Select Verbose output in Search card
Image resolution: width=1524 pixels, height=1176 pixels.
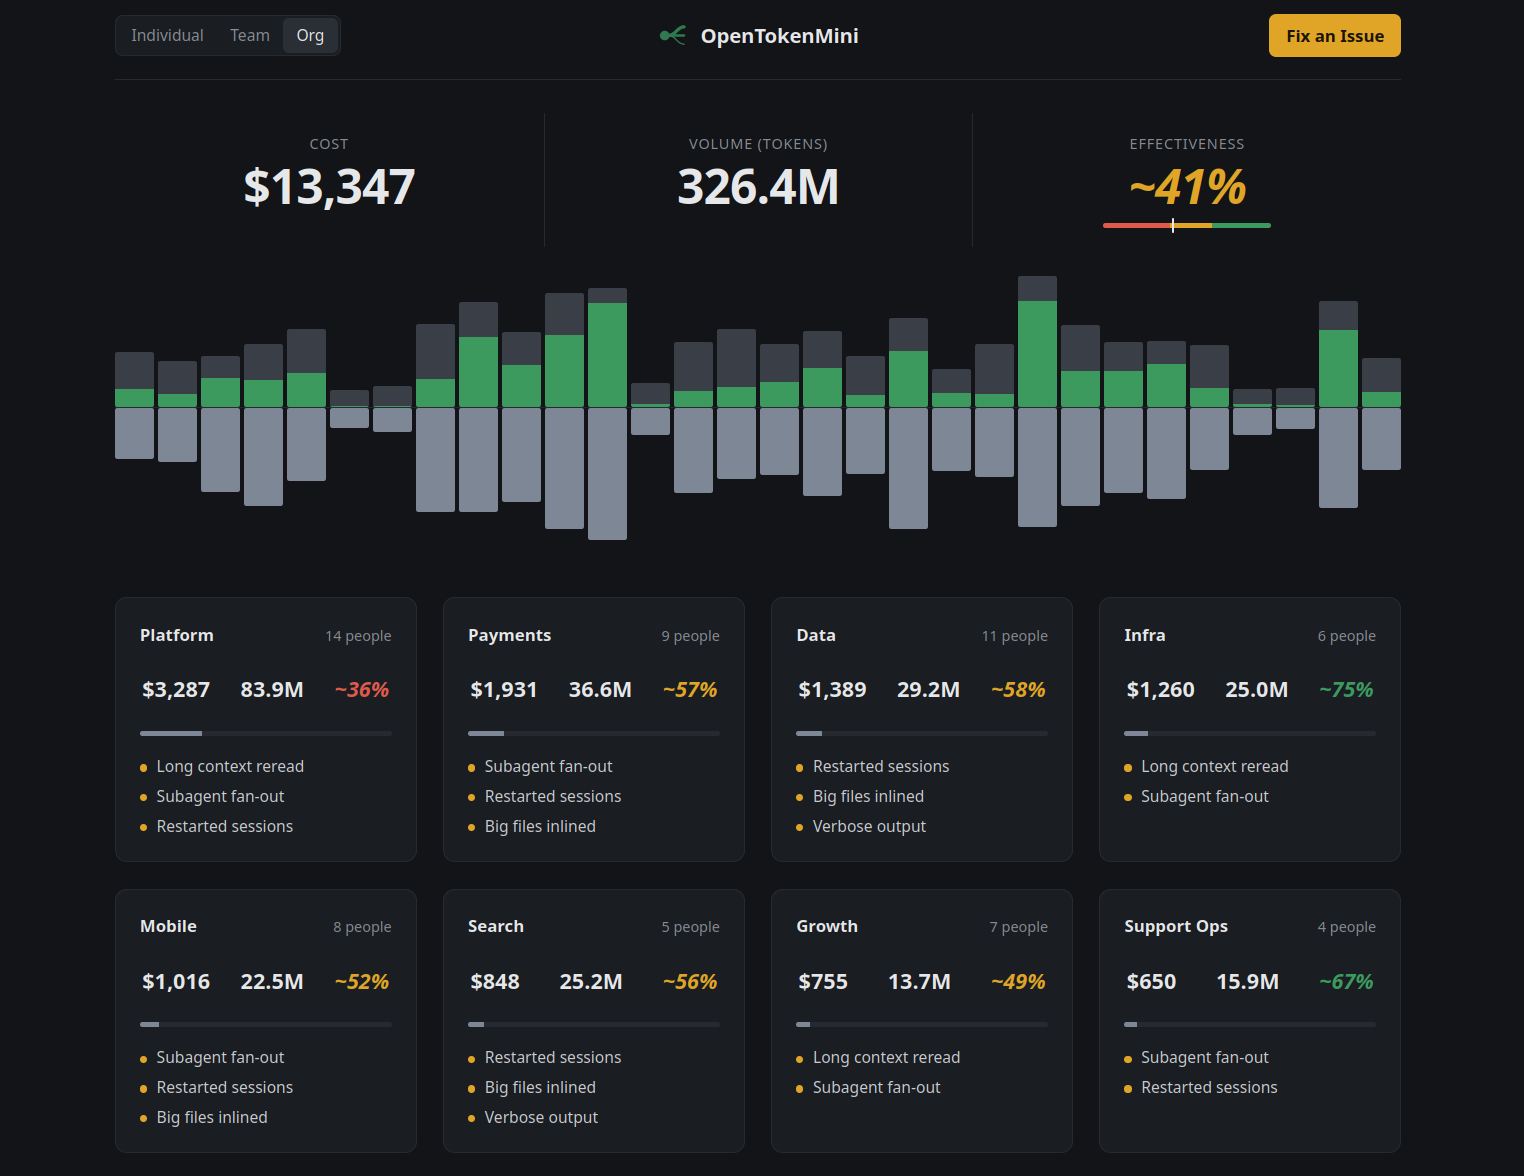pyautogui.click(x=541, y=1117)
